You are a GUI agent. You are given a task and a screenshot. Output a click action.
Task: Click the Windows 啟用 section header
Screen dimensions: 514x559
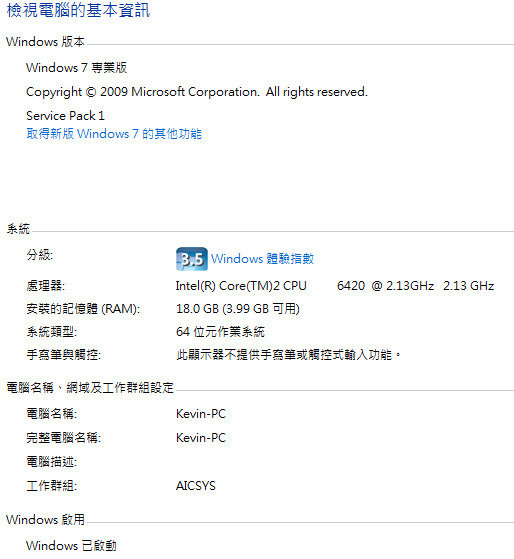(45, 520)
